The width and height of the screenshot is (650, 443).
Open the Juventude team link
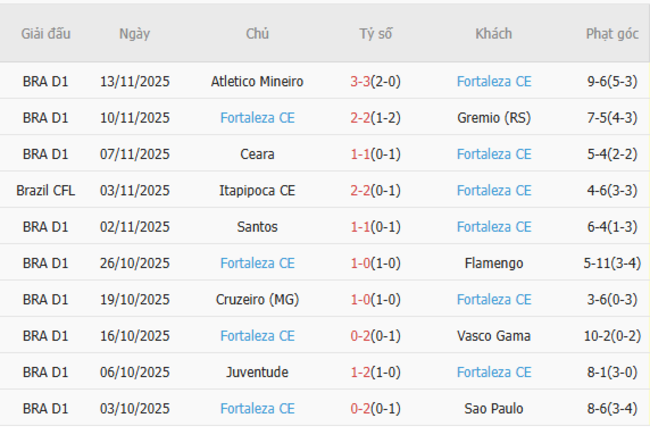pos(257,372)
